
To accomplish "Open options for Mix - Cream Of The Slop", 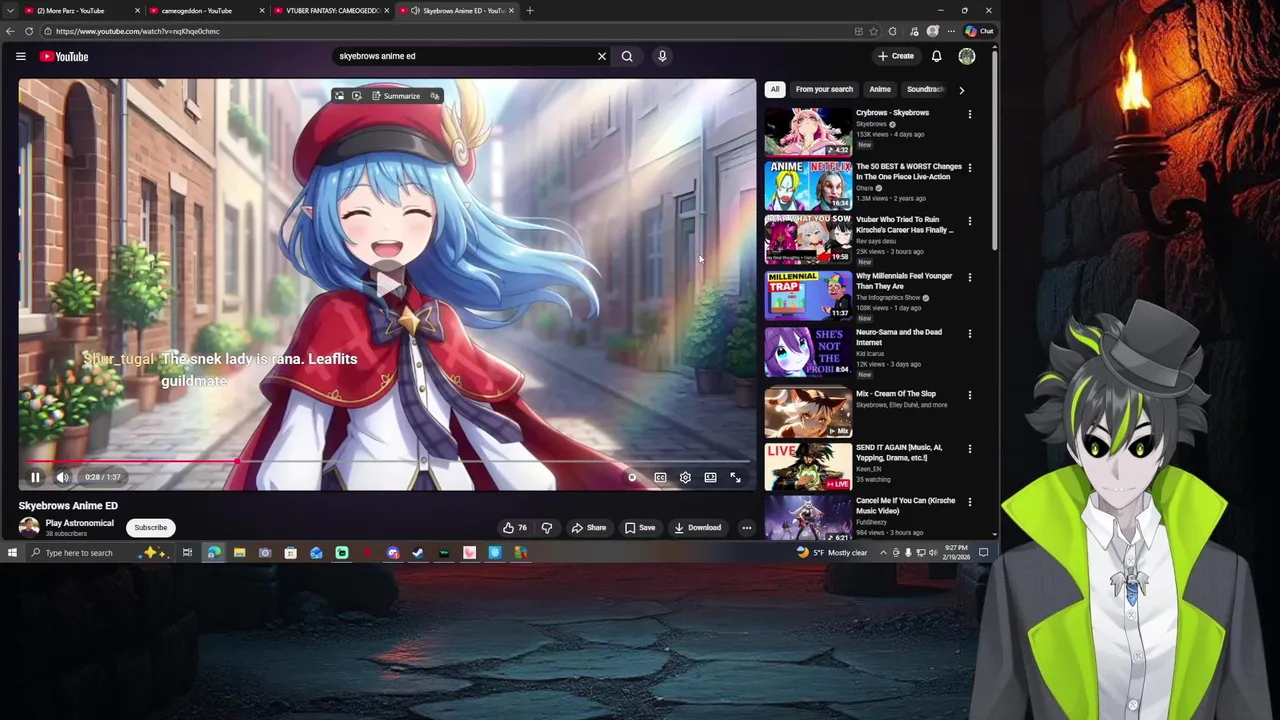I will coord(969,395).
